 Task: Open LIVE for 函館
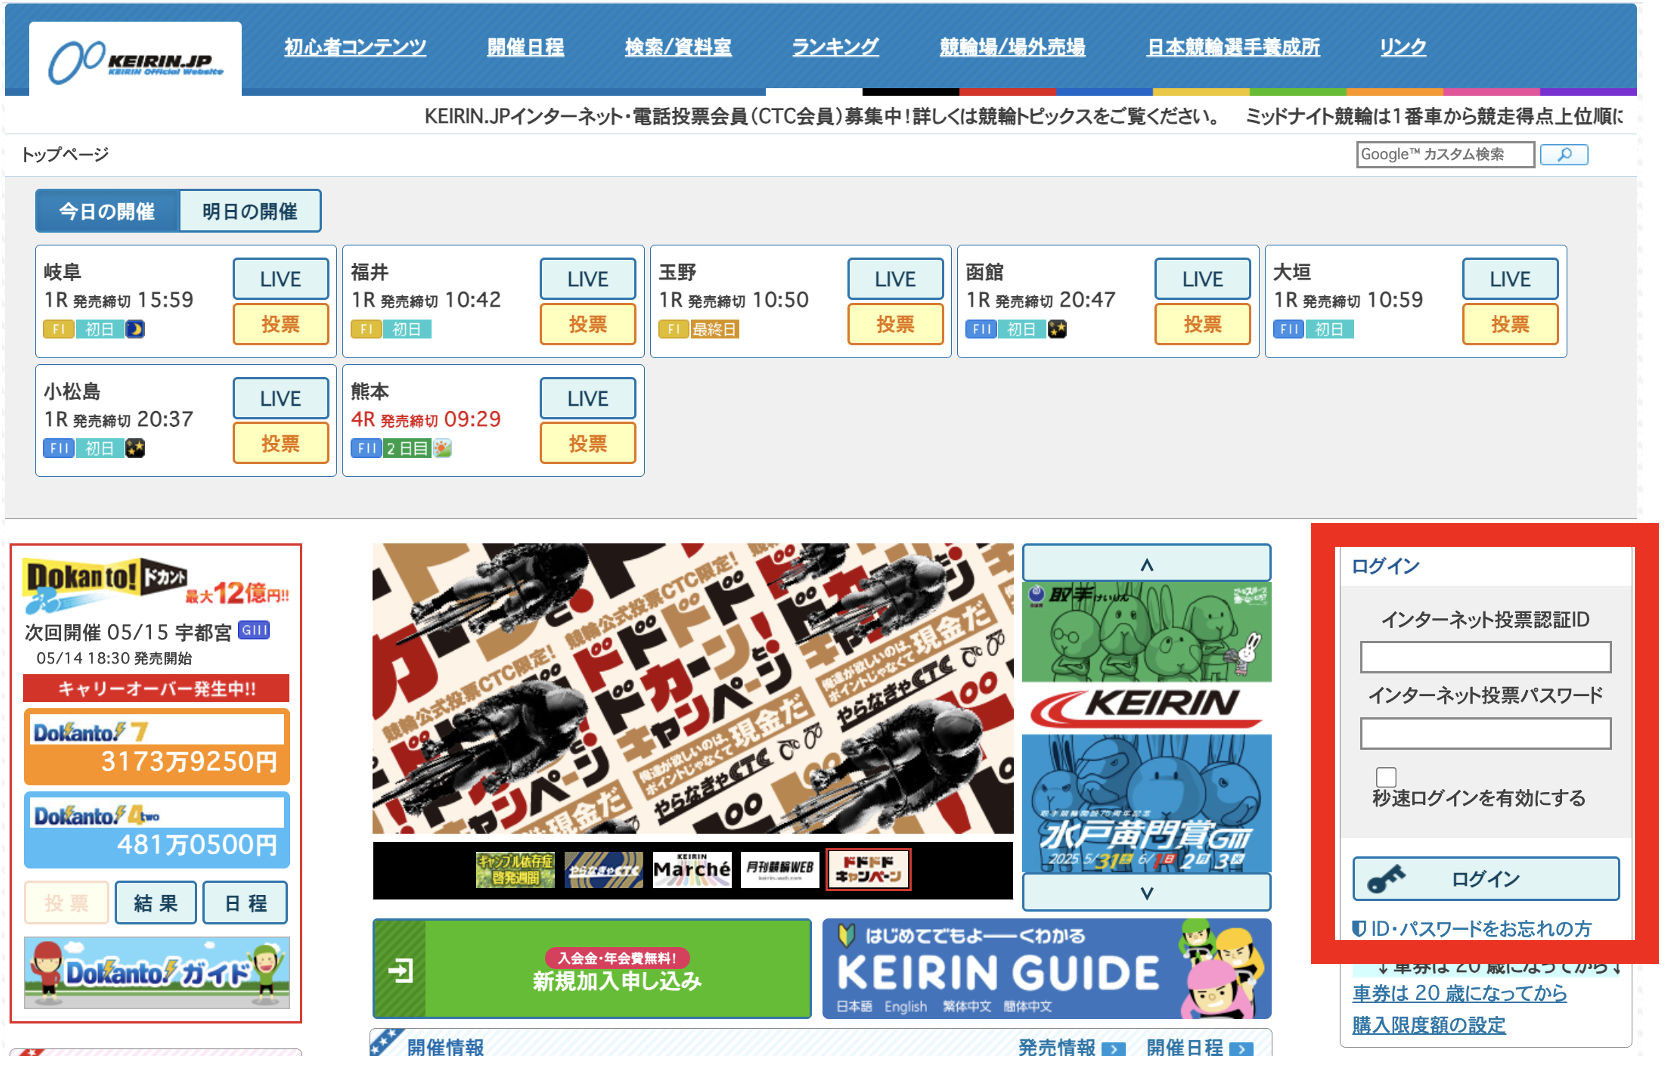(1203, 279)
